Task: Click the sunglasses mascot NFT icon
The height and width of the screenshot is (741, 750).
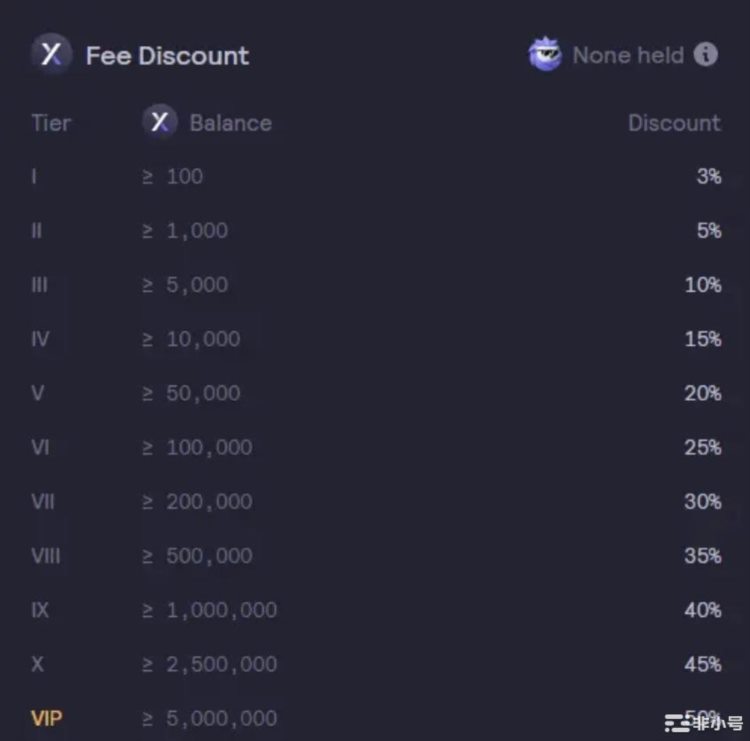Action: (x=546, y=54)
